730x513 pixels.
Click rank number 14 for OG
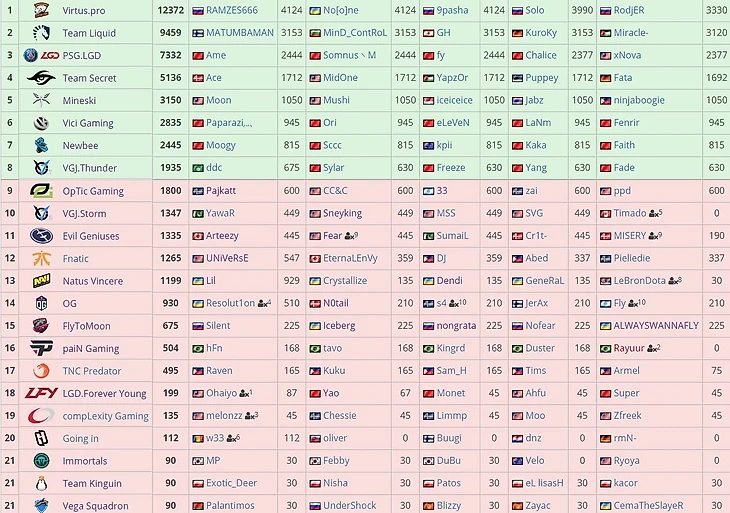10,303
